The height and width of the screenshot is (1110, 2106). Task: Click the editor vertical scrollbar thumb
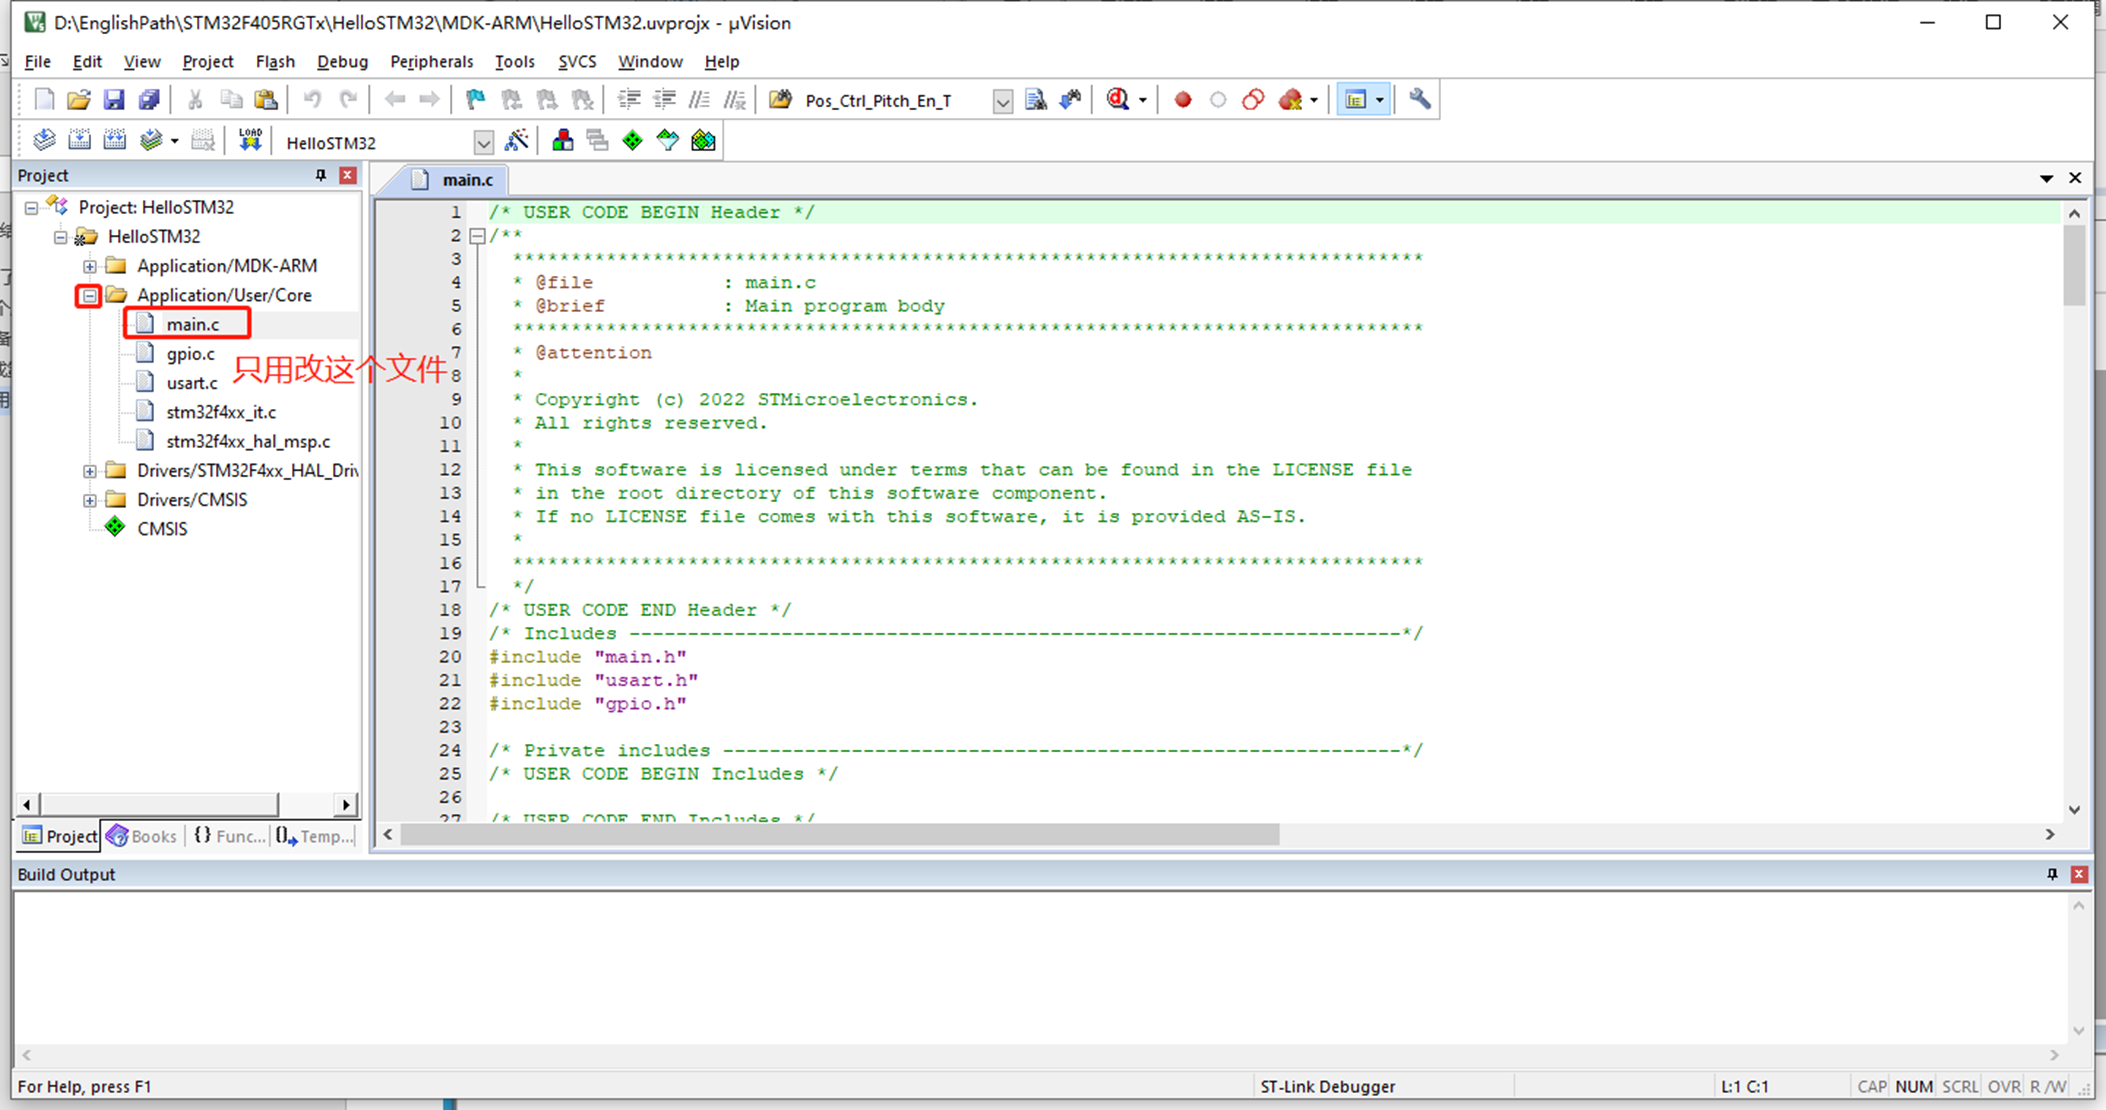coord(2074,265)
